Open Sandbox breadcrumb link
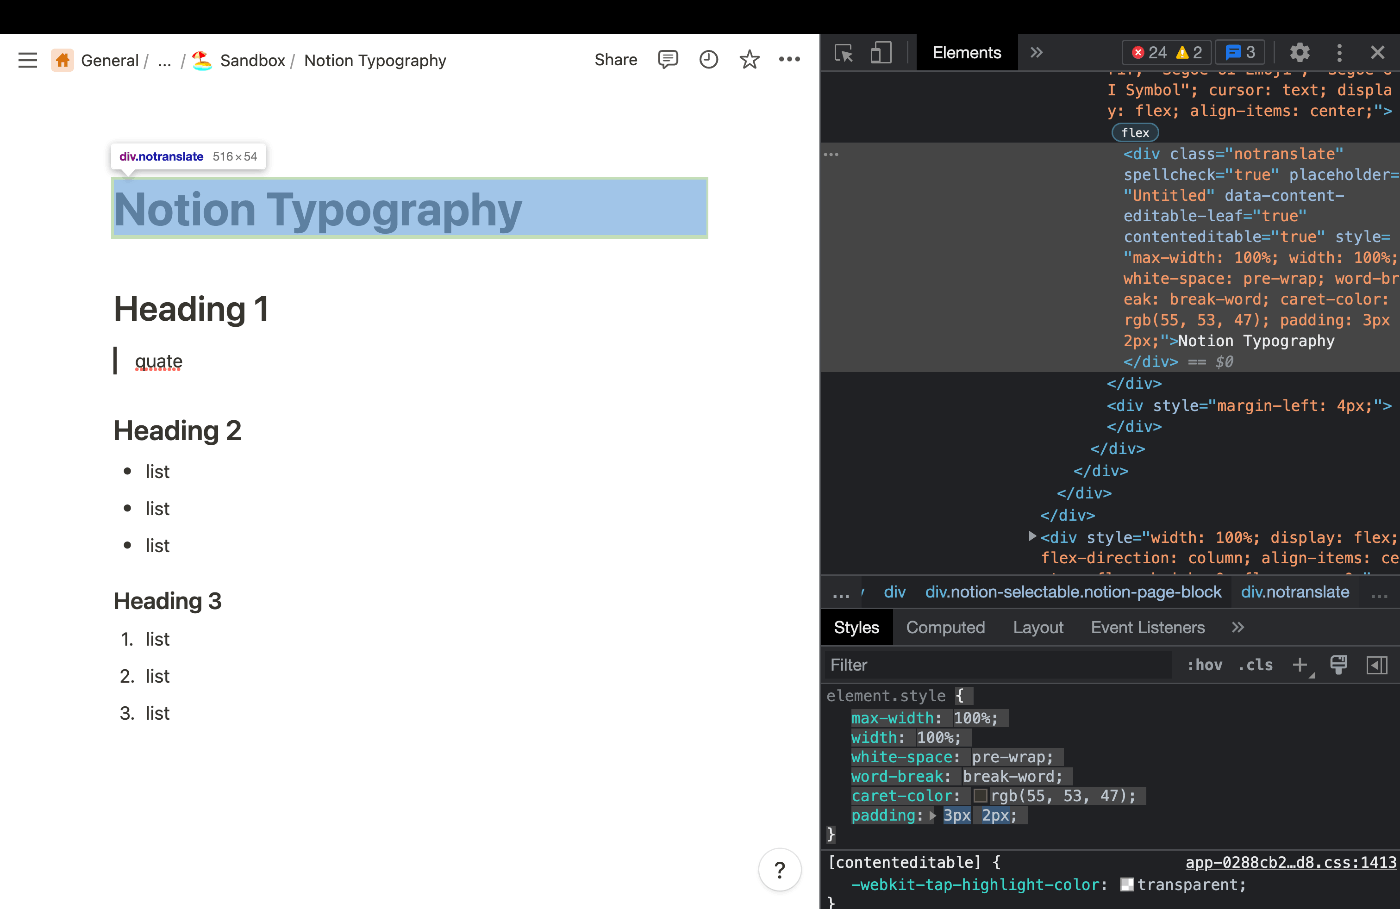This screenshot has width=1400, height=909. tap(253, 60)
